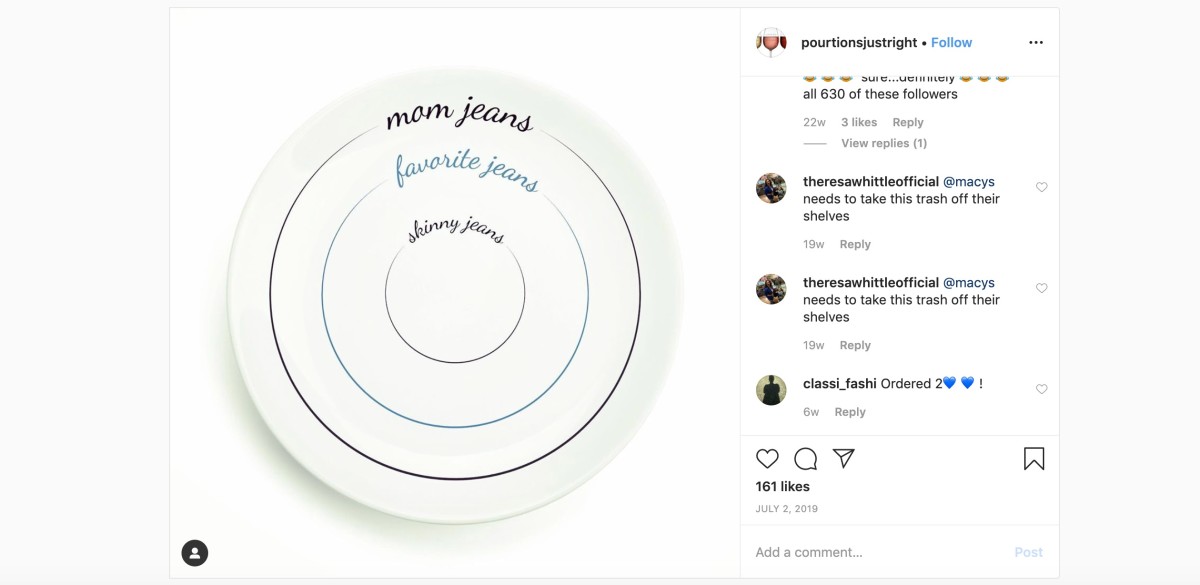View the 161 likes list
This screenshot has width=1200, height=585.
pos(783,486)
